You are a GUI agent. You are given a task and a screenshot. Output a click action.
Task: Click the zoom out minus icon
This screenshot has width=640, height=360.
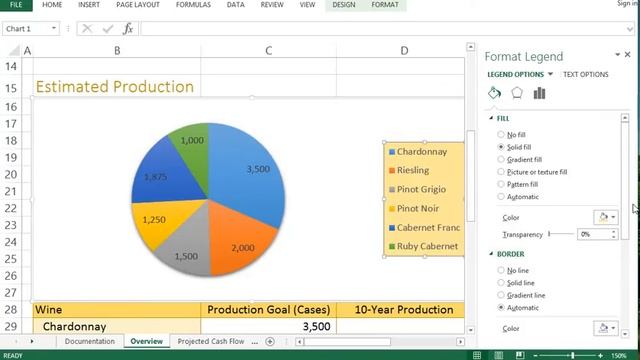536,356
